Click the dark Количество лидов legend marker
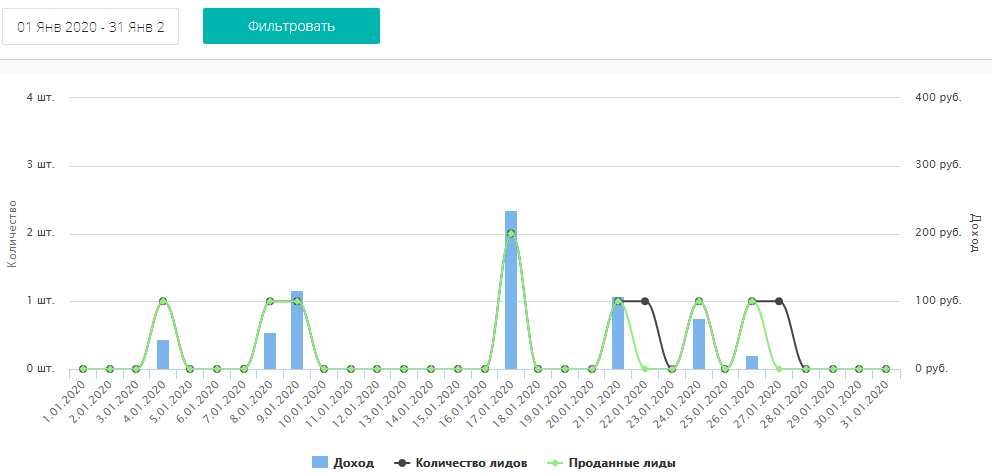This screenshot has width=992, height=474. [401, 463]
